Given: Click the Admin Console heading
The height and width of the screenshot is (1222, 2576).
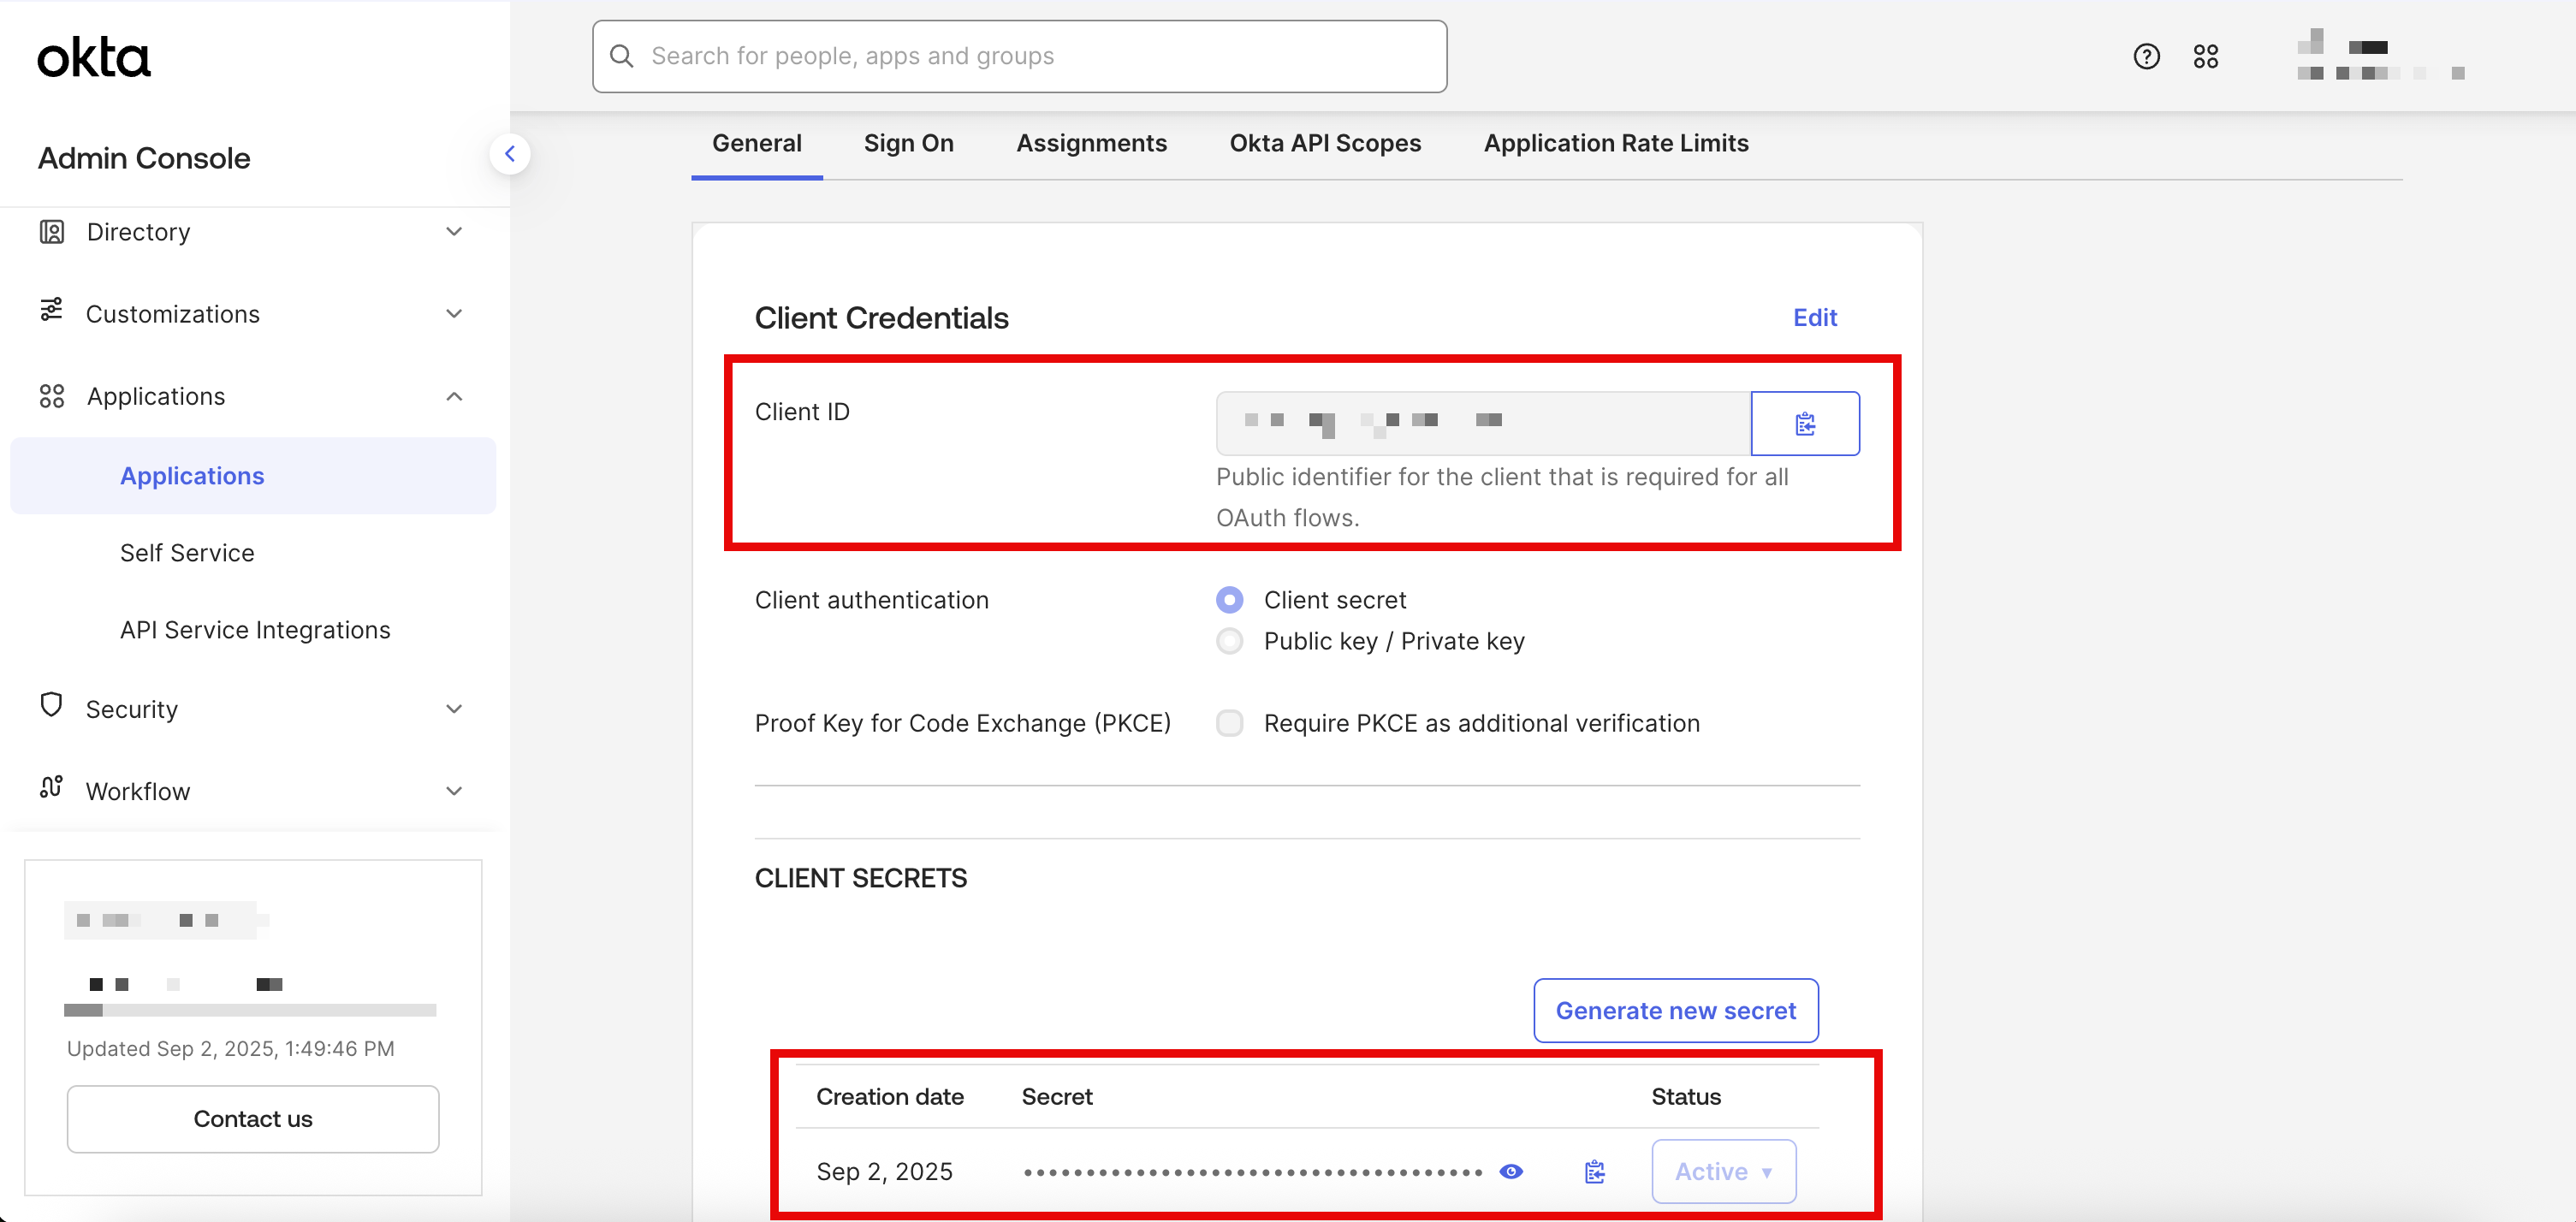Looking at the screenshot, I should coord(144,158).
